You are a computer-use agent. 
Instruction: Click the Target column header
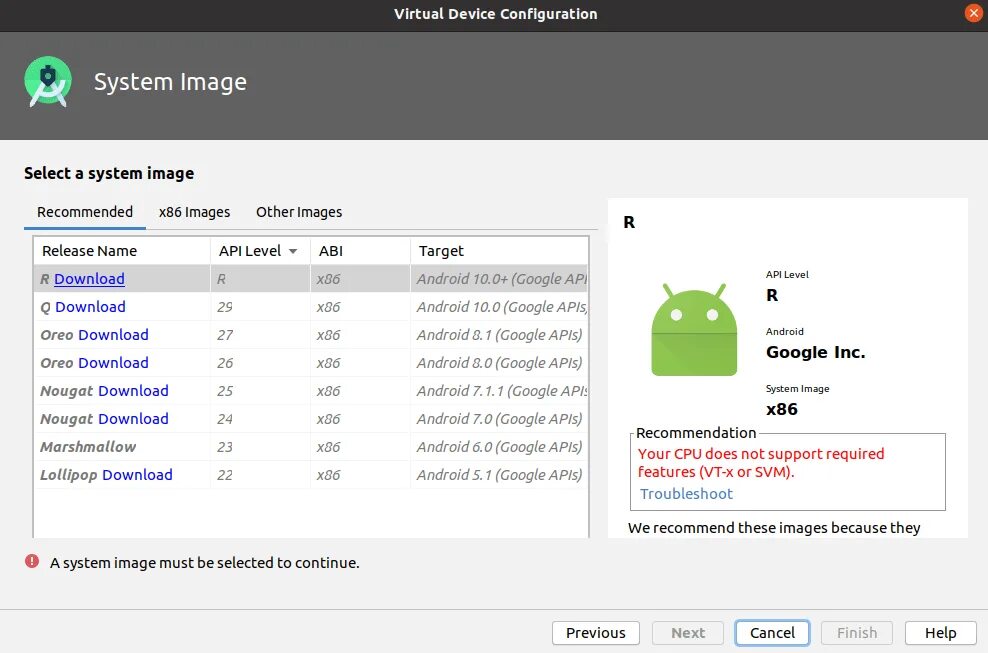coord(441,251)
